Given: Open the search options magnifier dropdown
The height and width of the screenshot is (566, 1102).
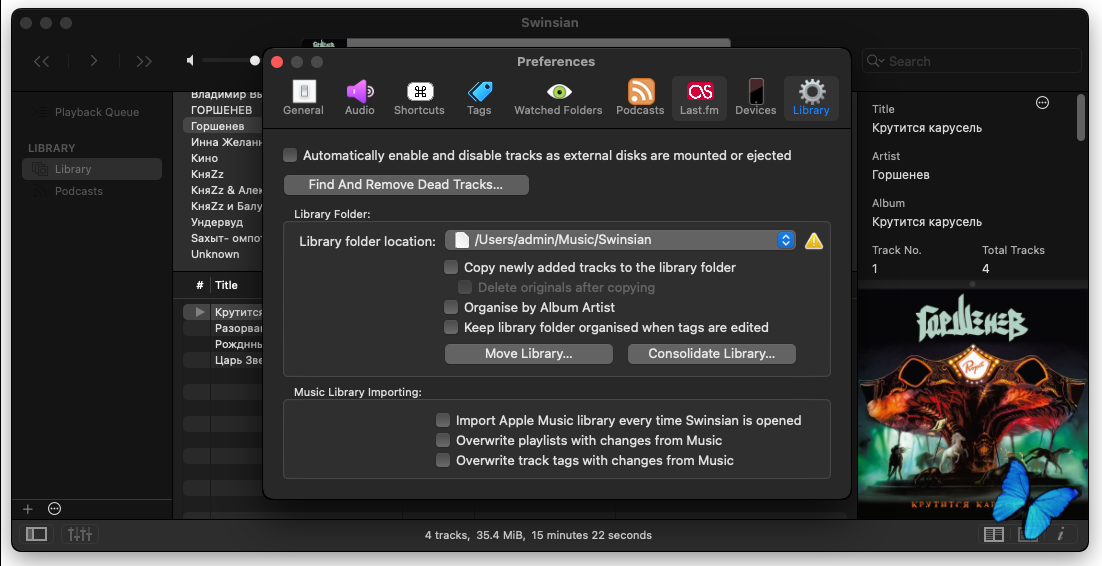Looking at the screenshot, I should tap(875, 61).
